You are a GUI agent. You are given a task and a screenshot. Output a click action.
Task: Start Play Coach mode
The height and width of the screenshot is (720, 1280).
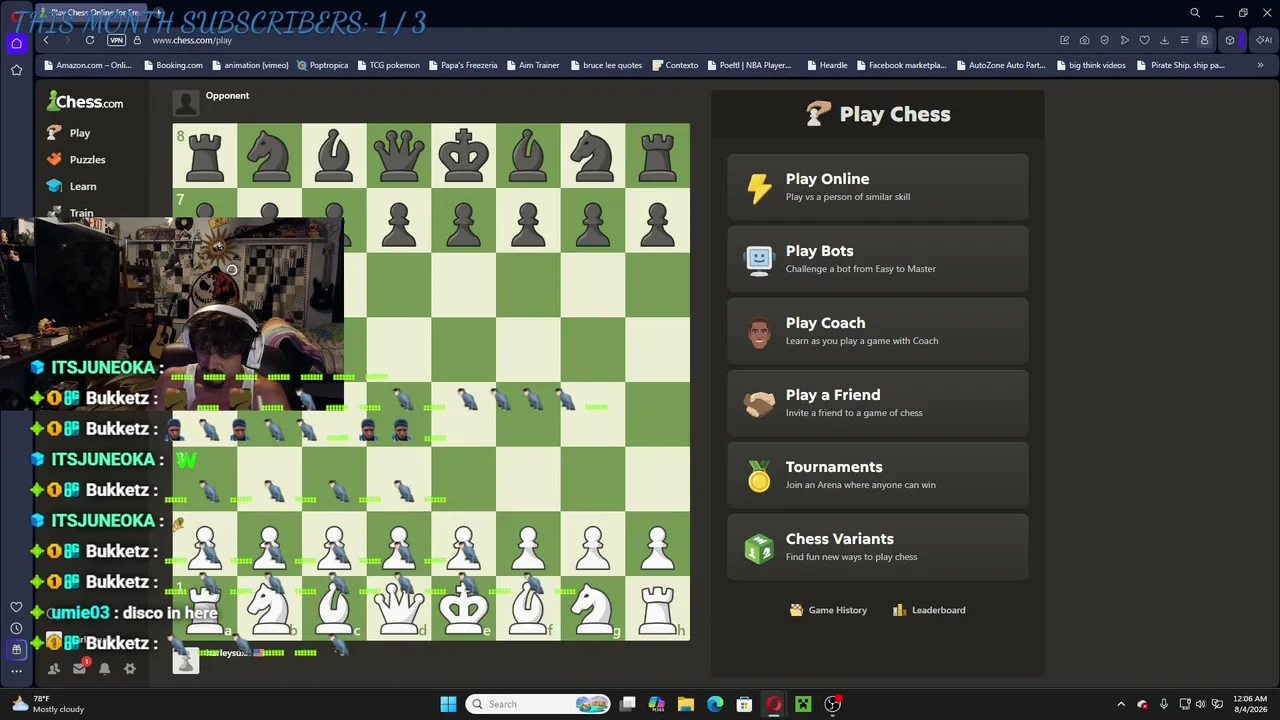point(877,331)
